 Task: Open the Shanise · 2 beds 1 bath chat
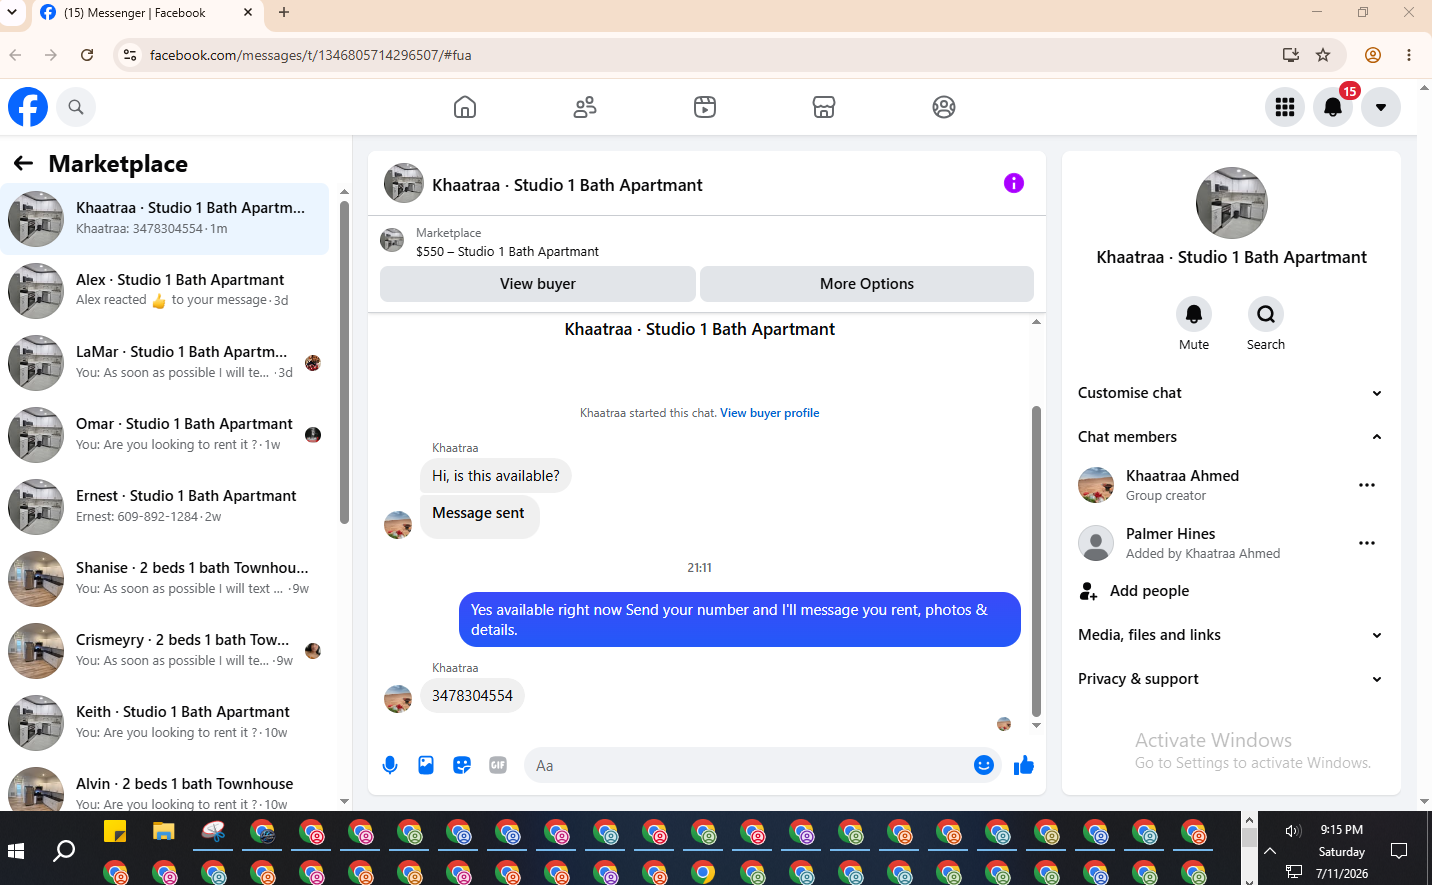point(165,579)
